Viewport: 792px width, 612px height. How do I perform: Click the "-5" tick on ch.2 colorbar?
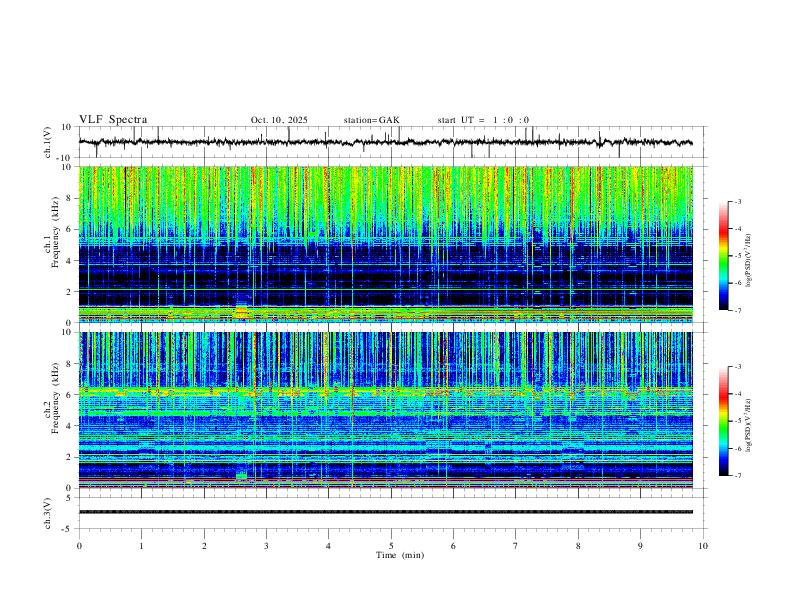[737, 421]
